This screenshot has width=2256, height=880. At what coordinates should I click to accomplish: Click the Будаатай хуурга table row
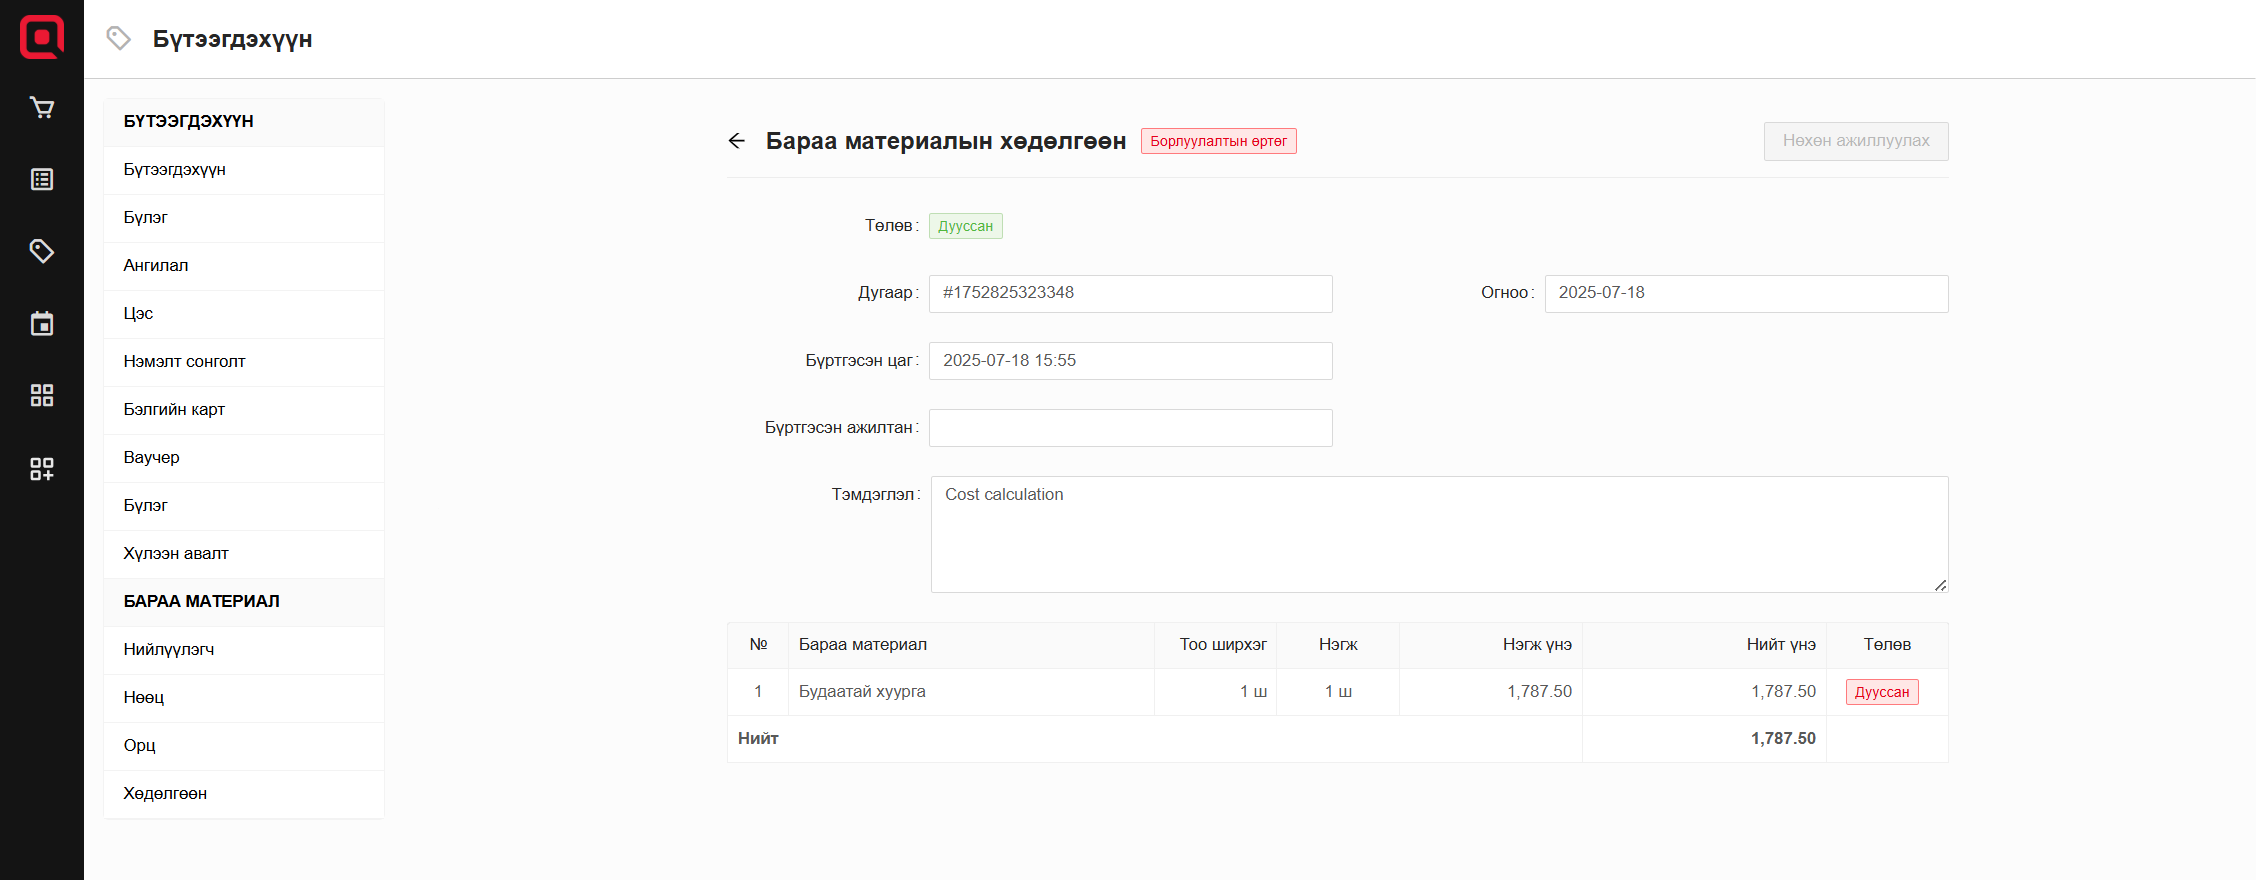pyautogui.click(x=970, y=692)
